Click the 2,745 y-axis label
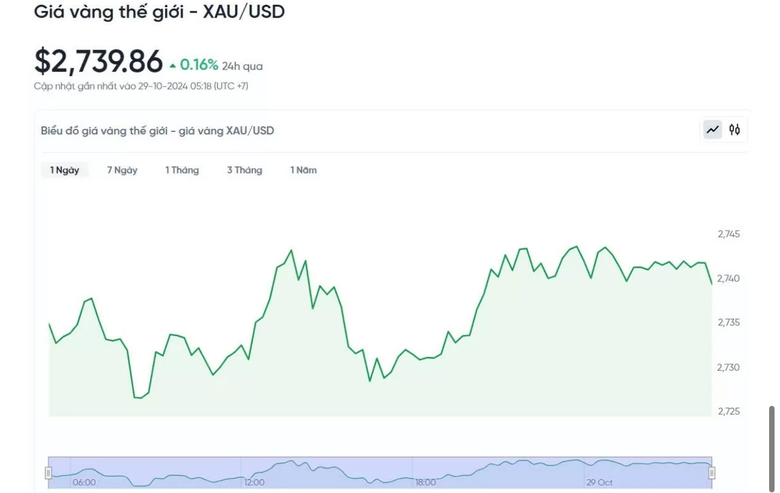 pyautogui.click(x=729, y=234)
